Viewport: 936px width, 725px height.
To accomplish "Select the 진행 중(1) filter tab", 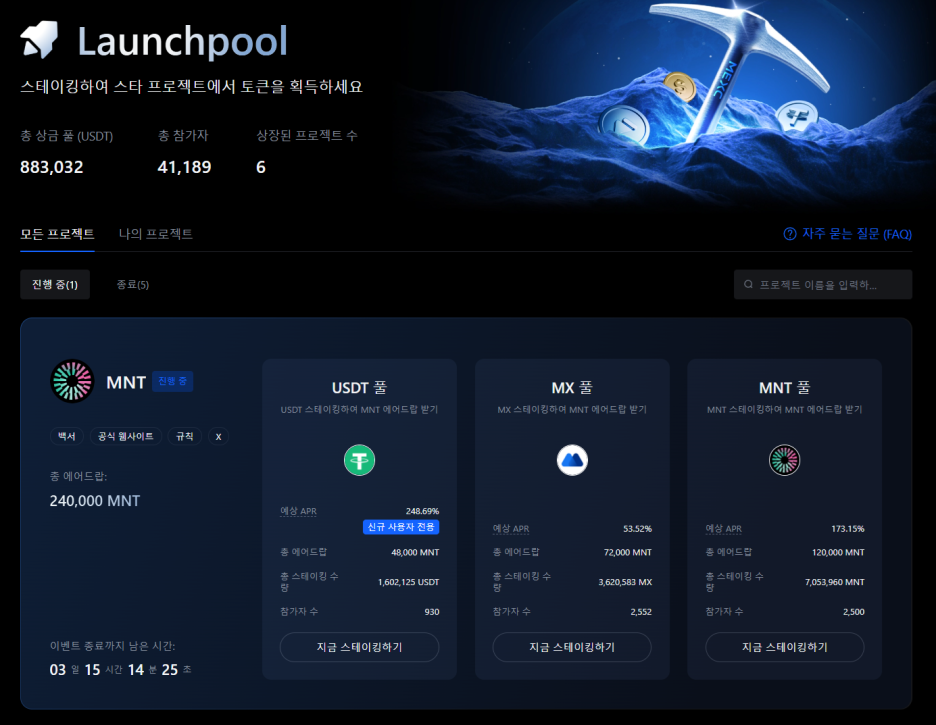I will [55, 285].
